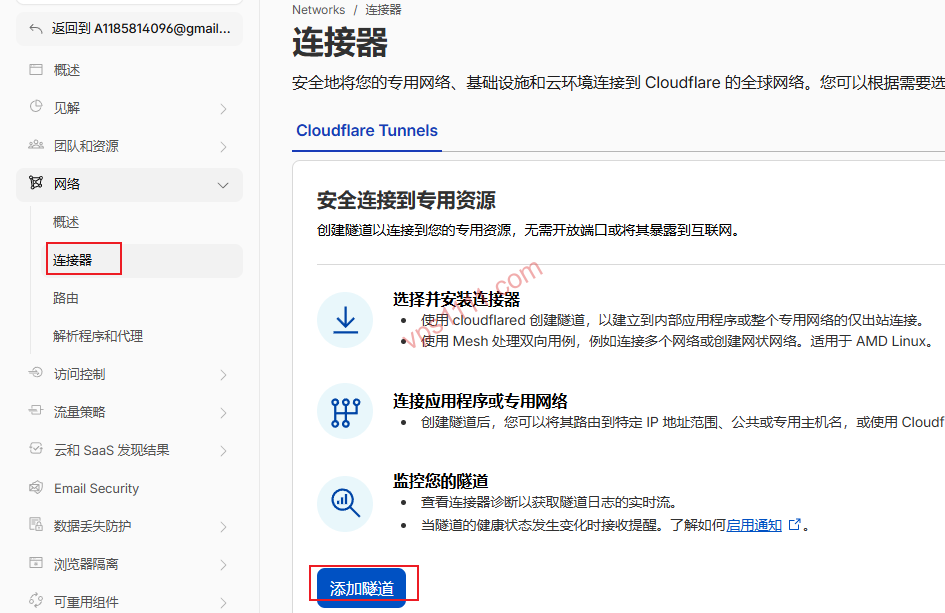Expand the 访问控制 chevron
Screen dimensions: 945x613
(x=223, y=375)
